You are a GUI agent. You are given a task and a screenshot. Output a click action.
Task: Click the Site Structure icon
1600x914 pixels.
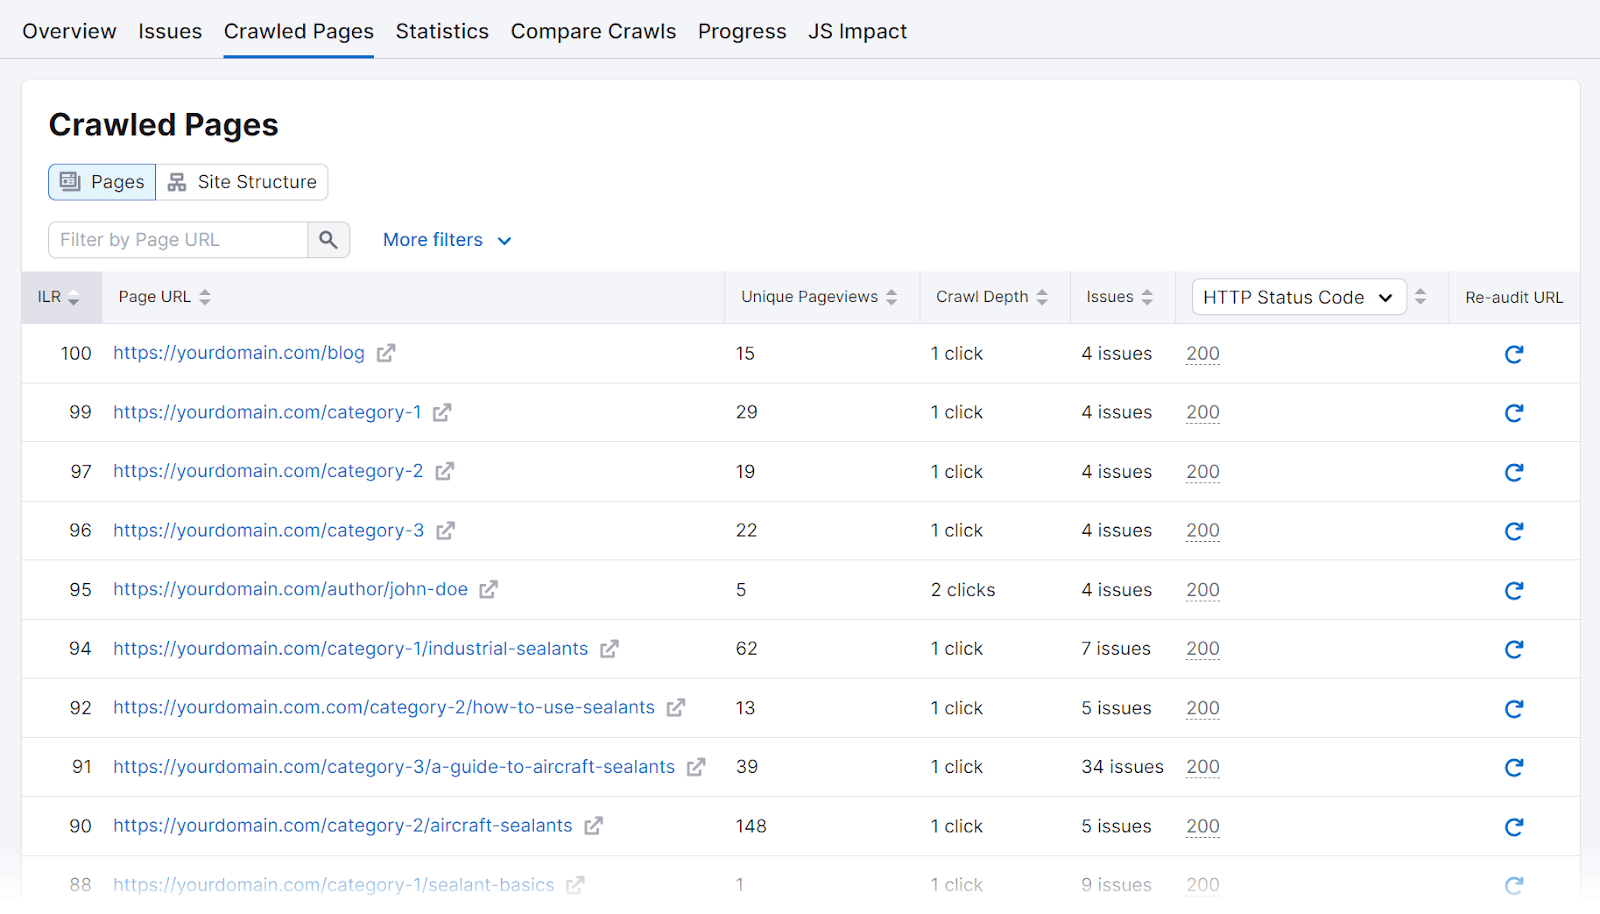tap(176, 182)
